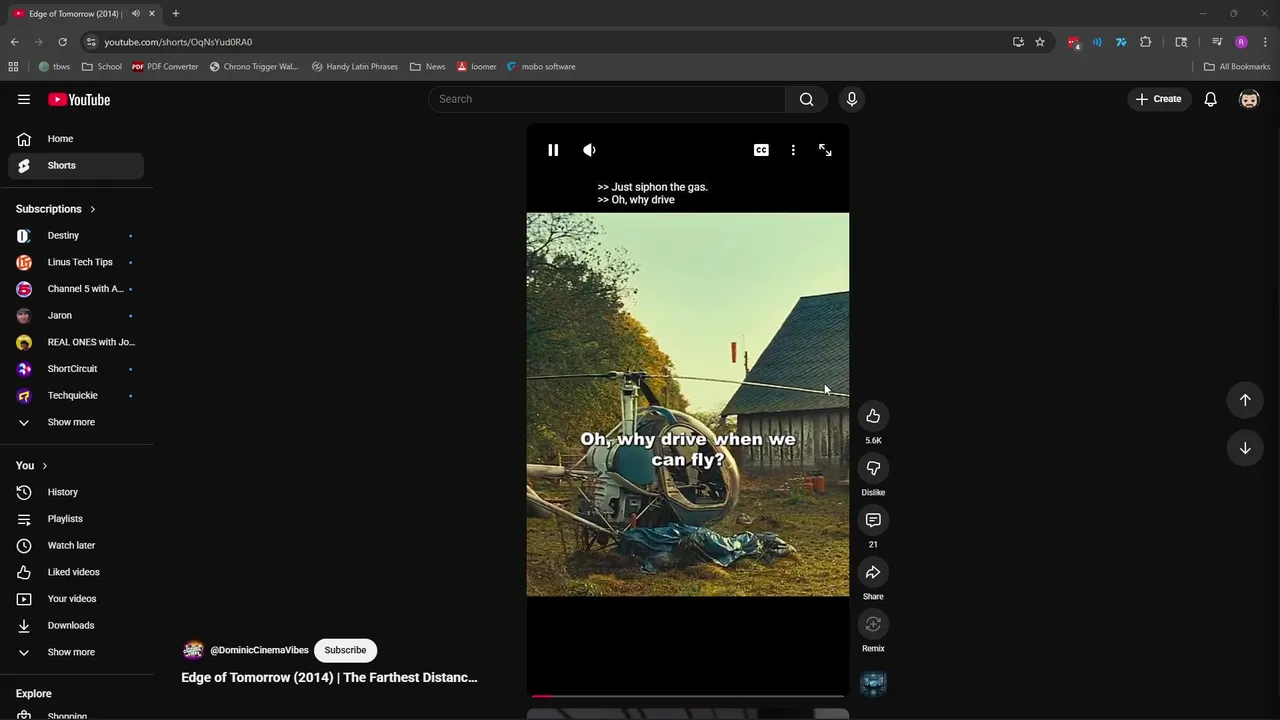Open Your videos

(x=76, y=599)
